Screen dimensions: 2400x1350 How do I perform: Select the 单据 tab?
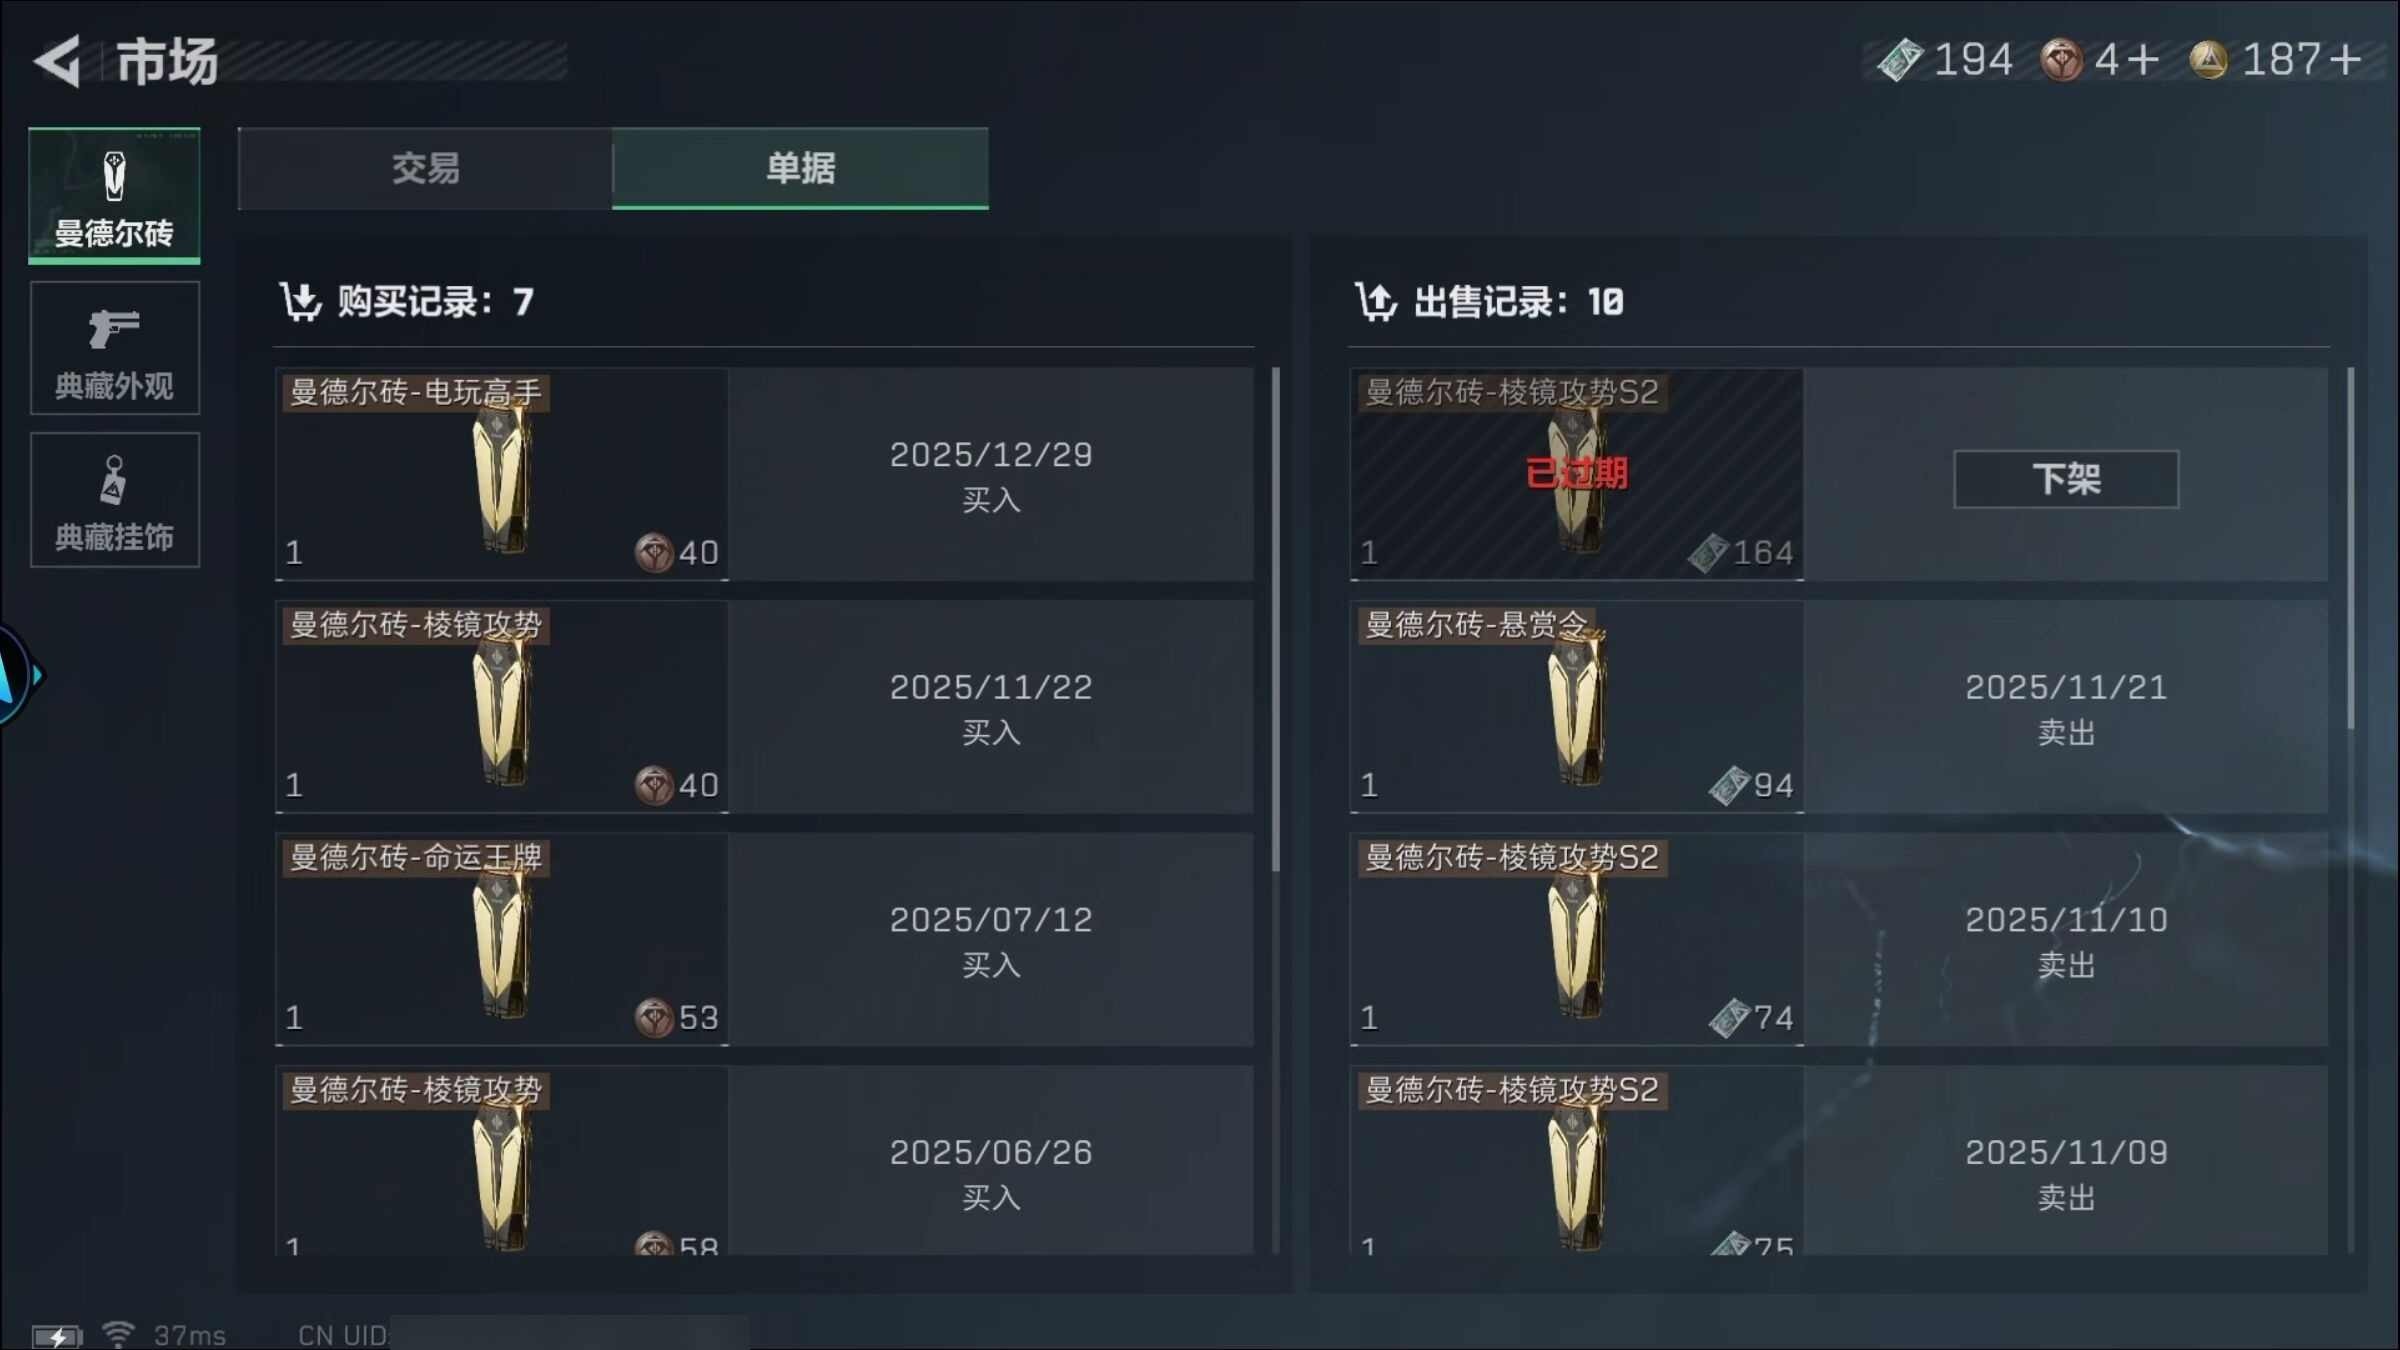(x=800, y=168)
